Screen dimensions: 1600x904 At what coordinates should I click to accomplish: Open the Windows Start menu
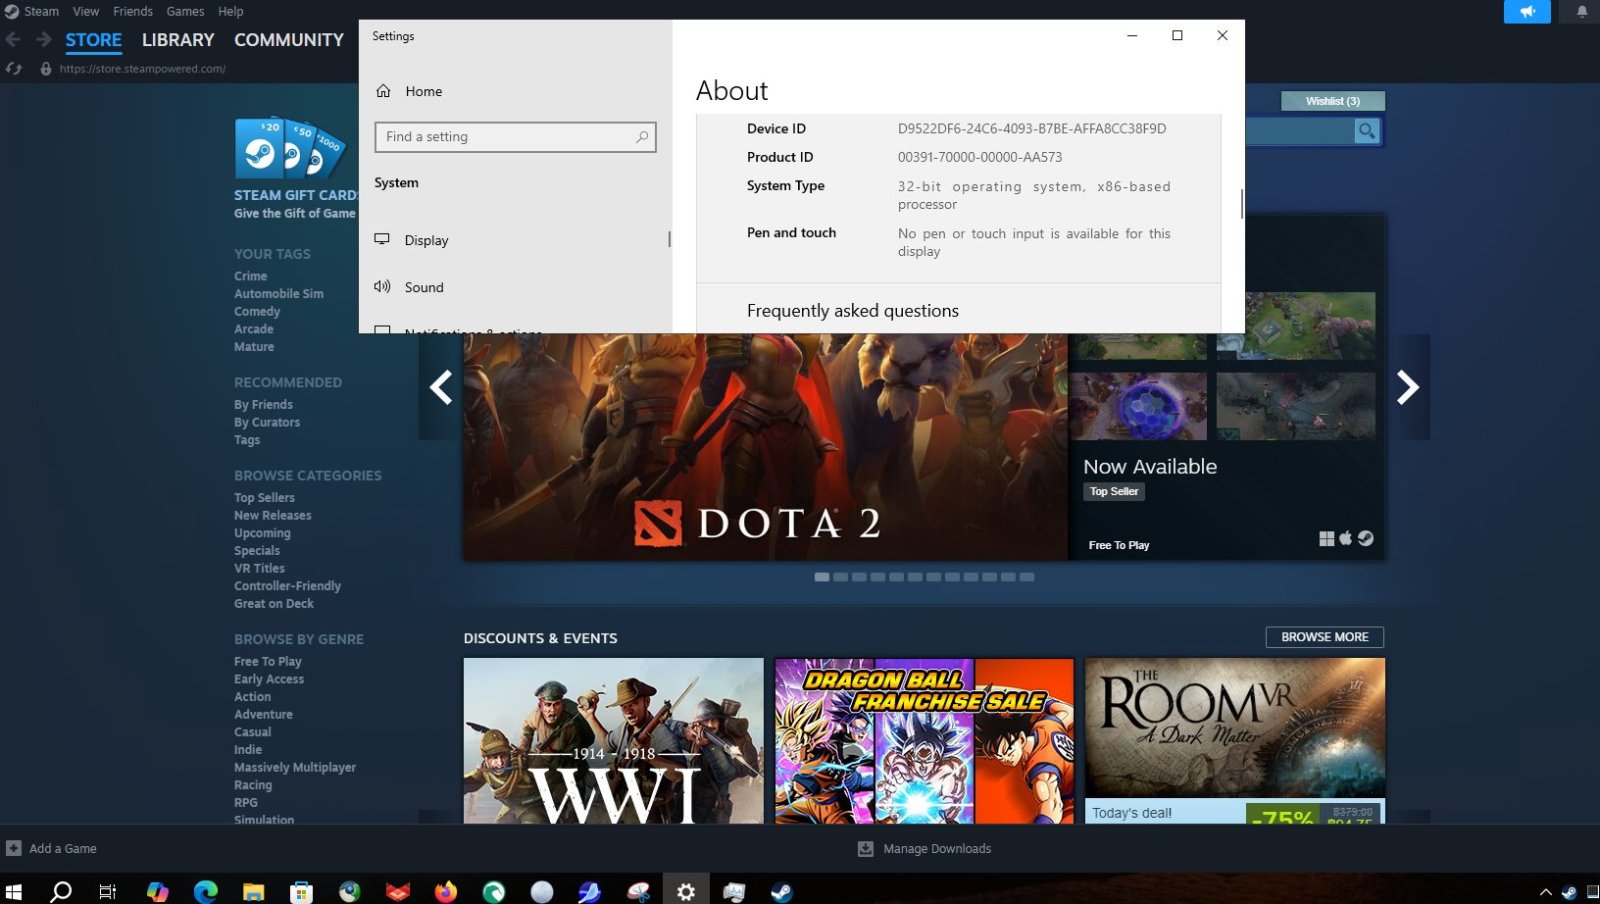click(x=14, y=891)
